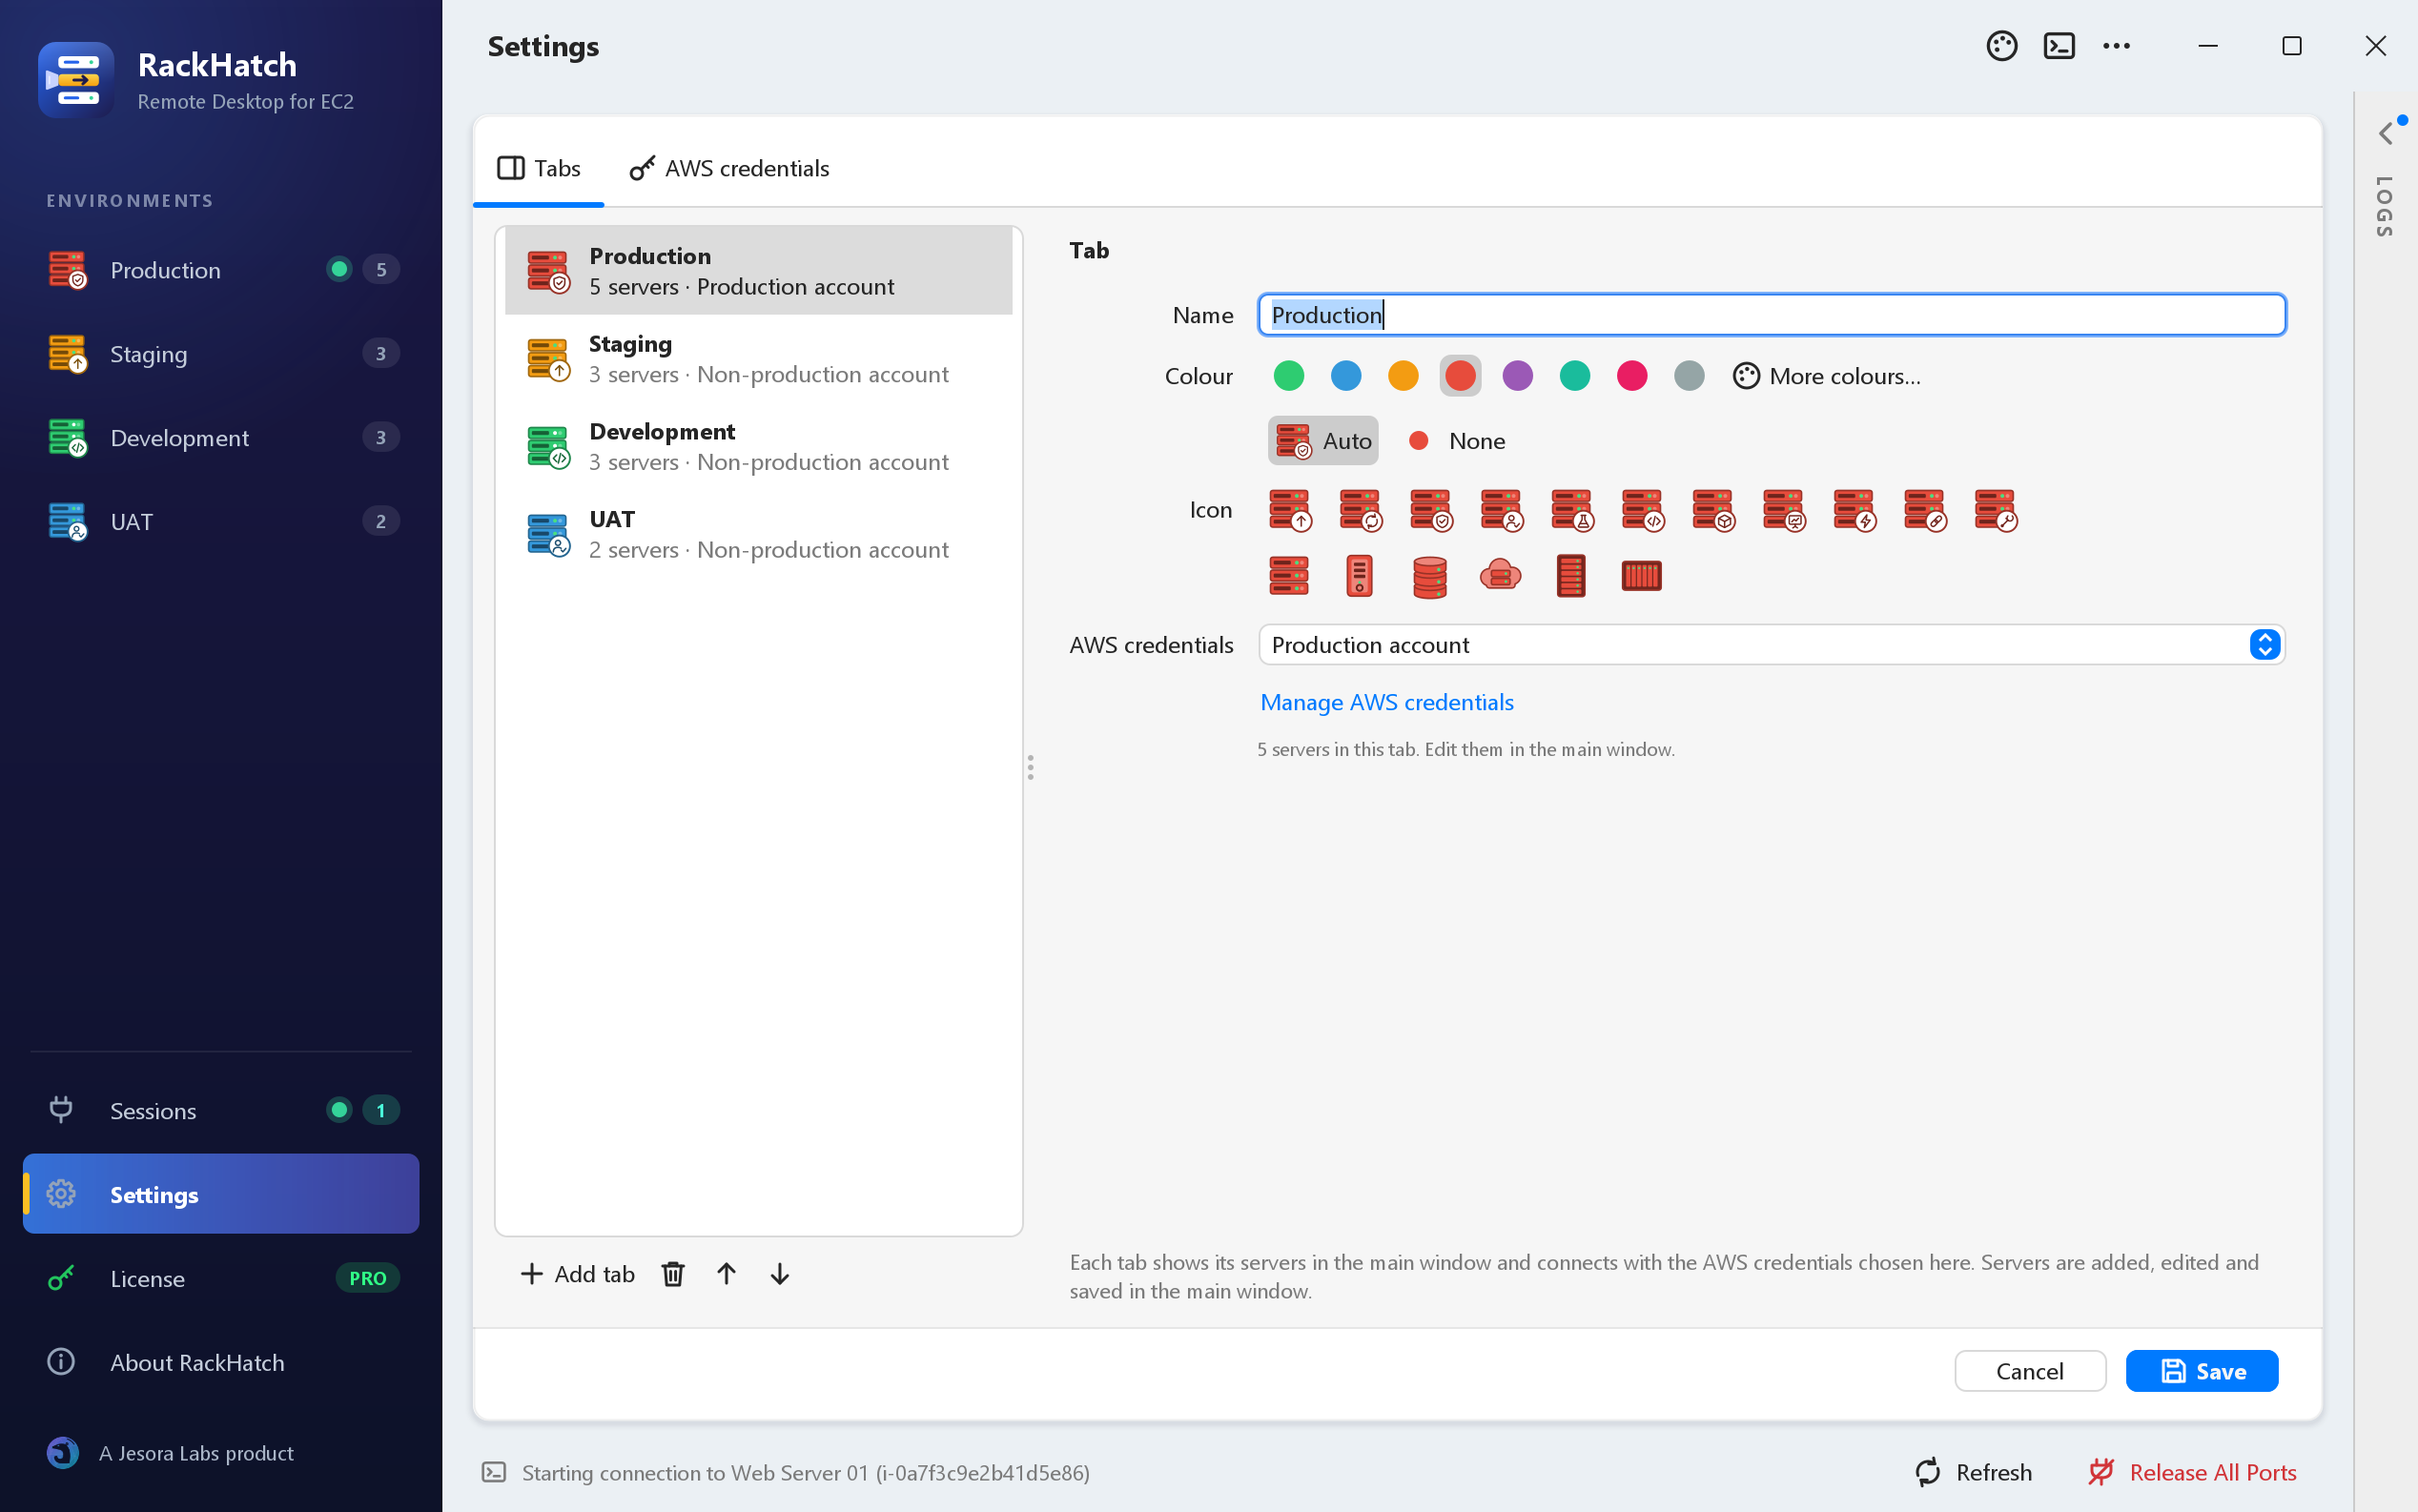Screen dimensions: 2418x1512
Task: Open the theme palette in title bar
Action: (2002, 46)
